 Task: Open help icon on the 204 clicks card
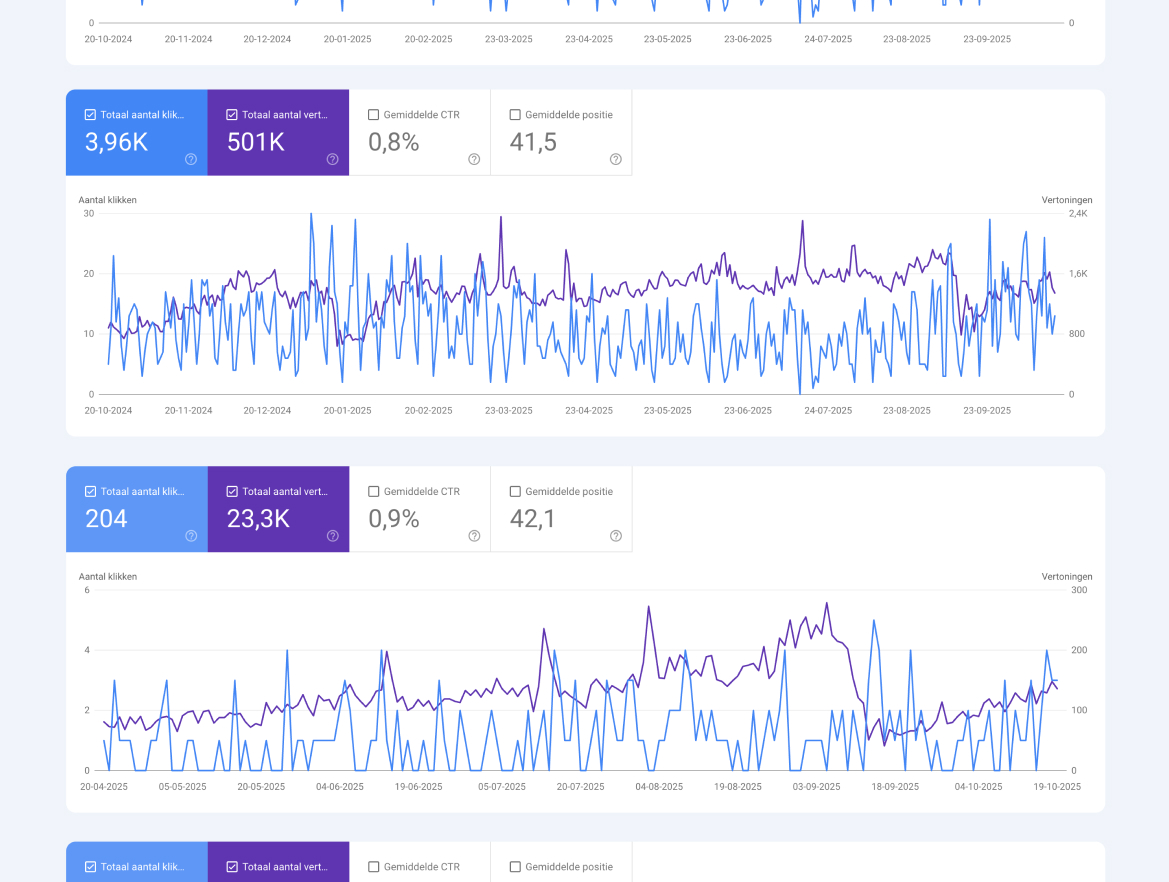coord(191,536)
